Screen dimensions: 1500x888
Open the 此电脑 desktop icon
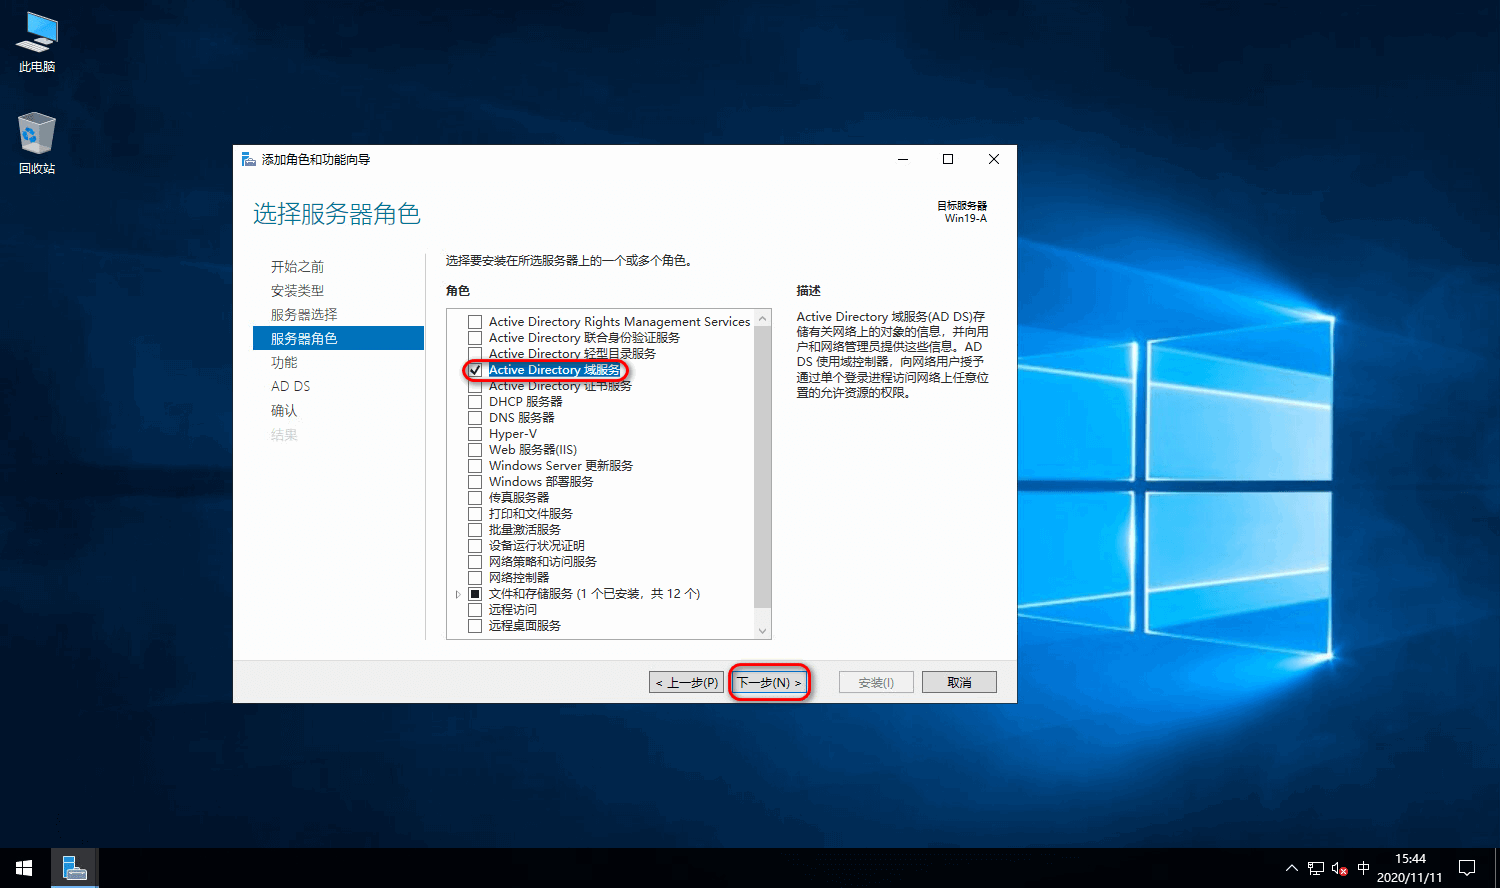[x=37, y=42]
